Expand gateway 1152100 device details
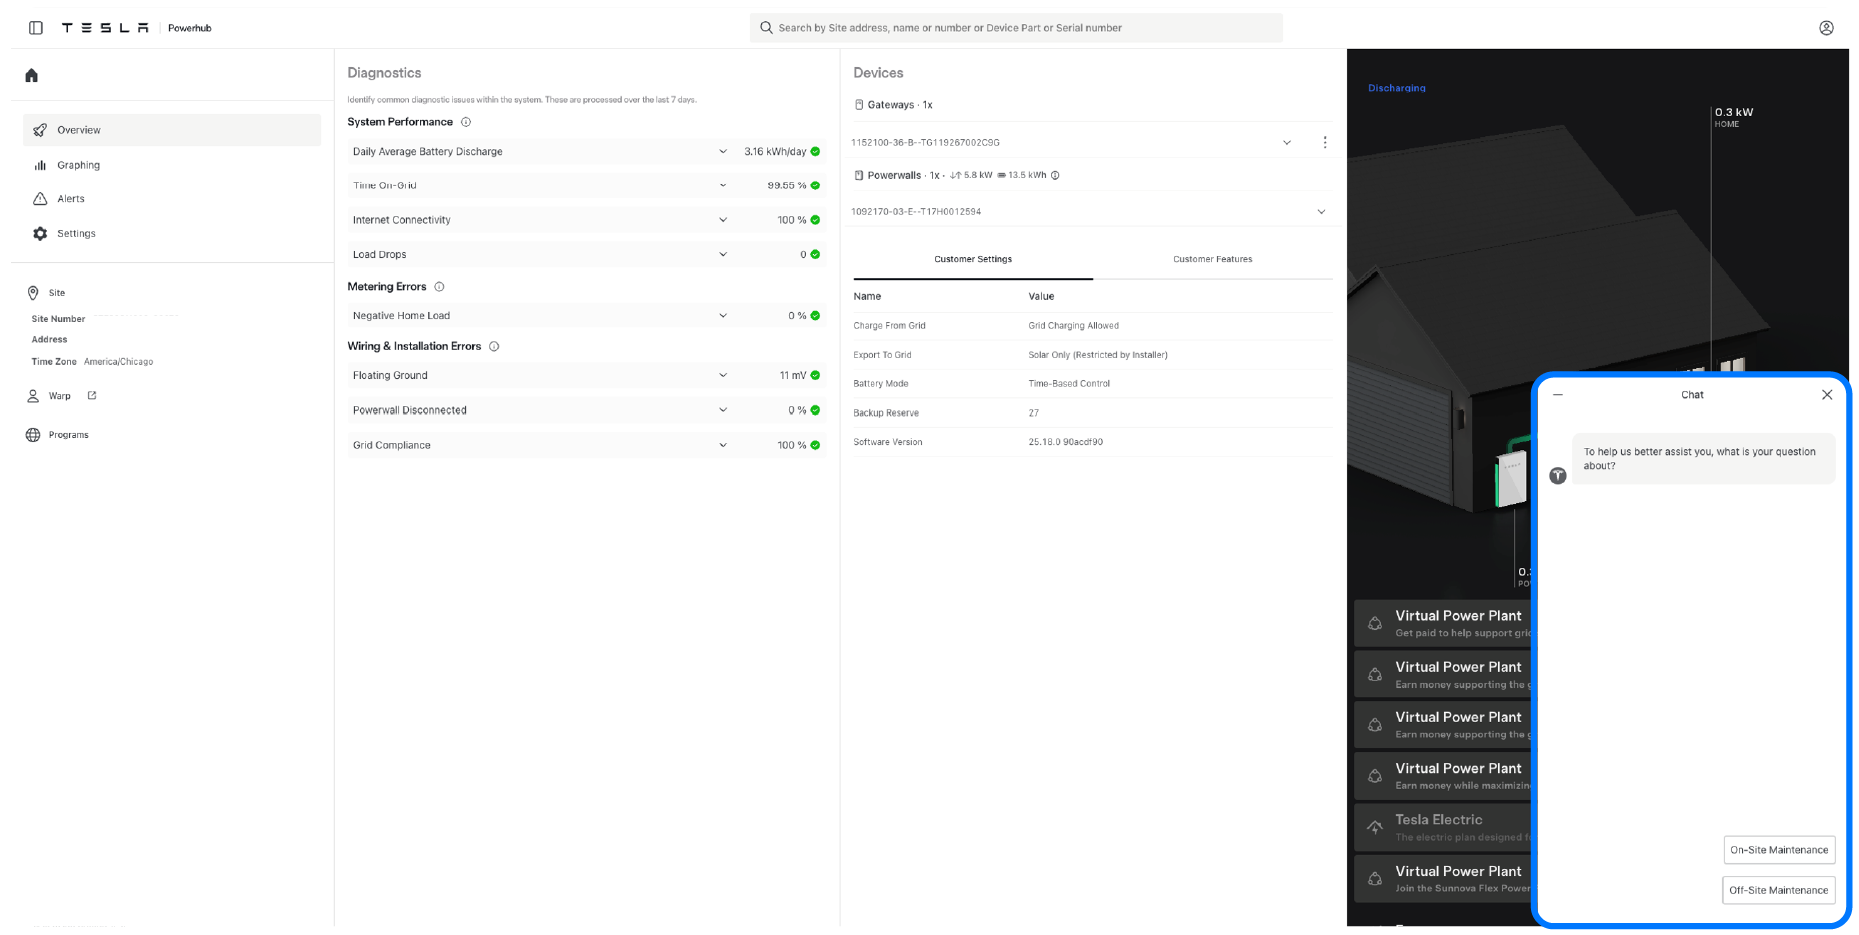This screenshot has width=1859, height=935. coord(1287,143)
